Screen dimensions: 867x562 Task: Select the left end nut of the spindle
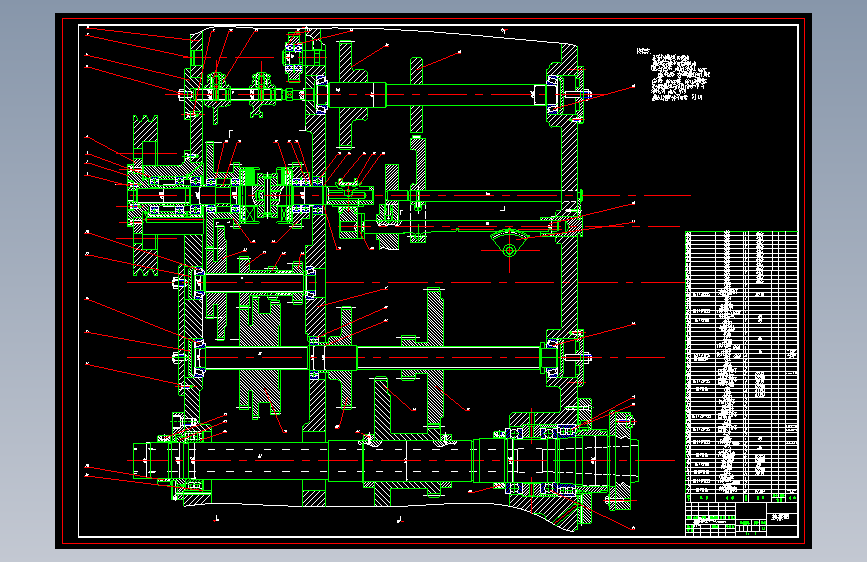pos(142,460)
